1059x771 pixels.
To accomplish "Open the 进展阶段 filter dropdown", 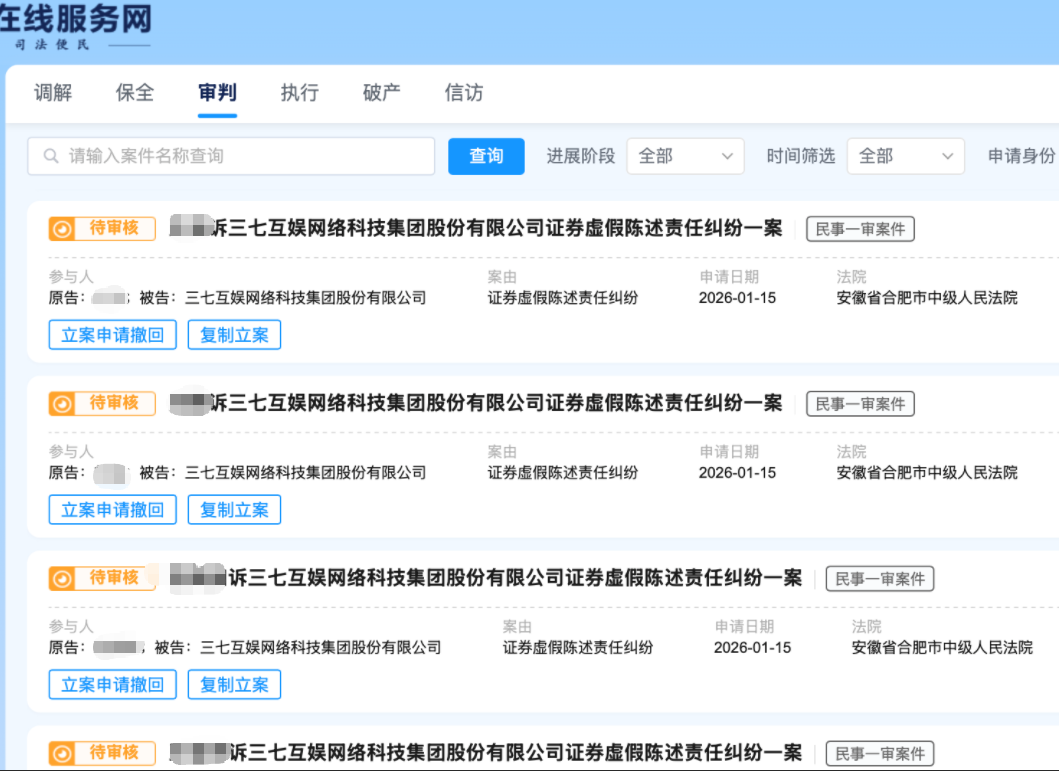I will pos(685,156).
